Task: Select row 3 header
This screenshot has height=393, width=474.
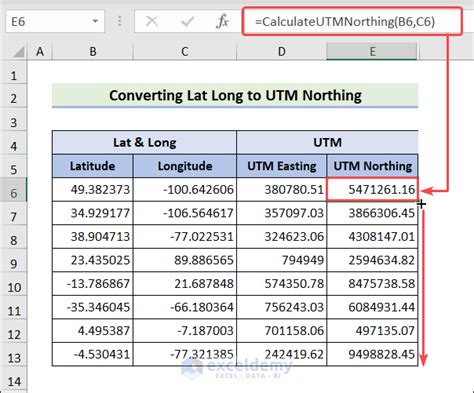Action: pos(13,119)
